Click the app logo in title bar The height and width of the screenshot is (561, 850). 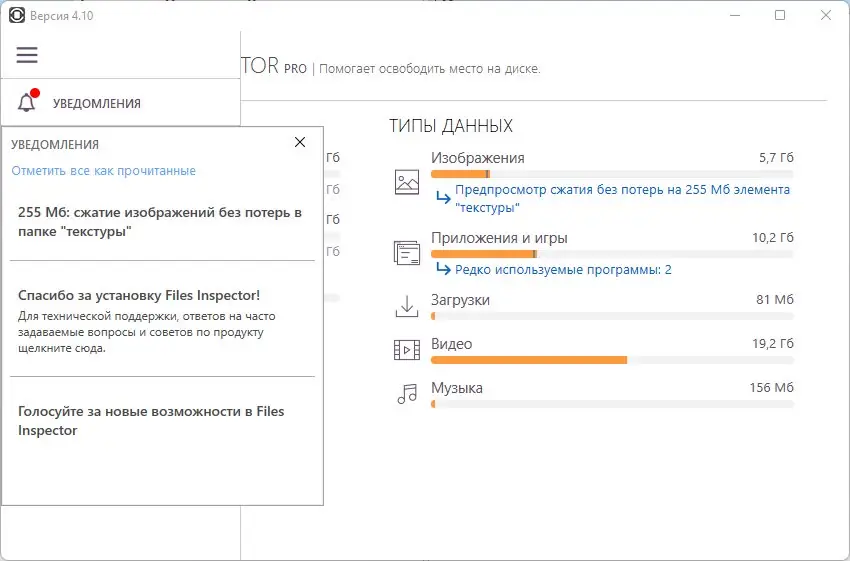17,15
